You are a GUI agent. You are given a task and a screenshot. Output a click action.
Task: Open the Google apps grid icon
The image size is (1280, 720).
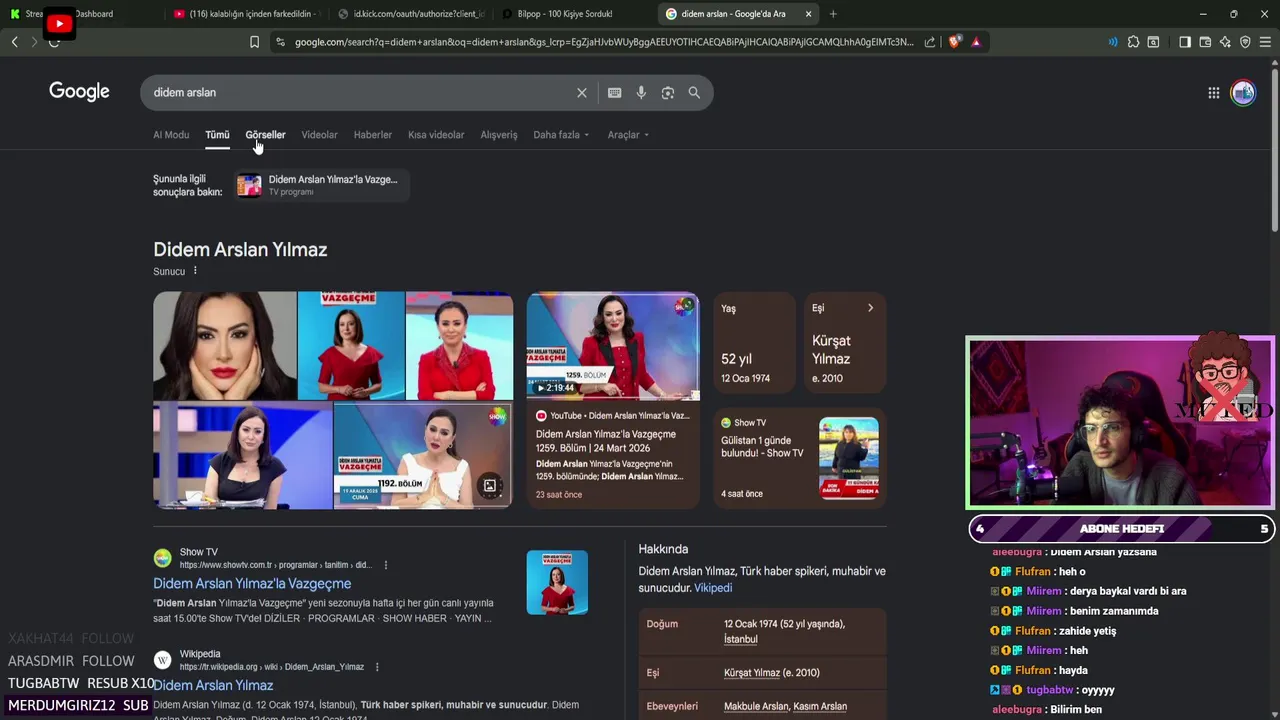pos(1213,93)
